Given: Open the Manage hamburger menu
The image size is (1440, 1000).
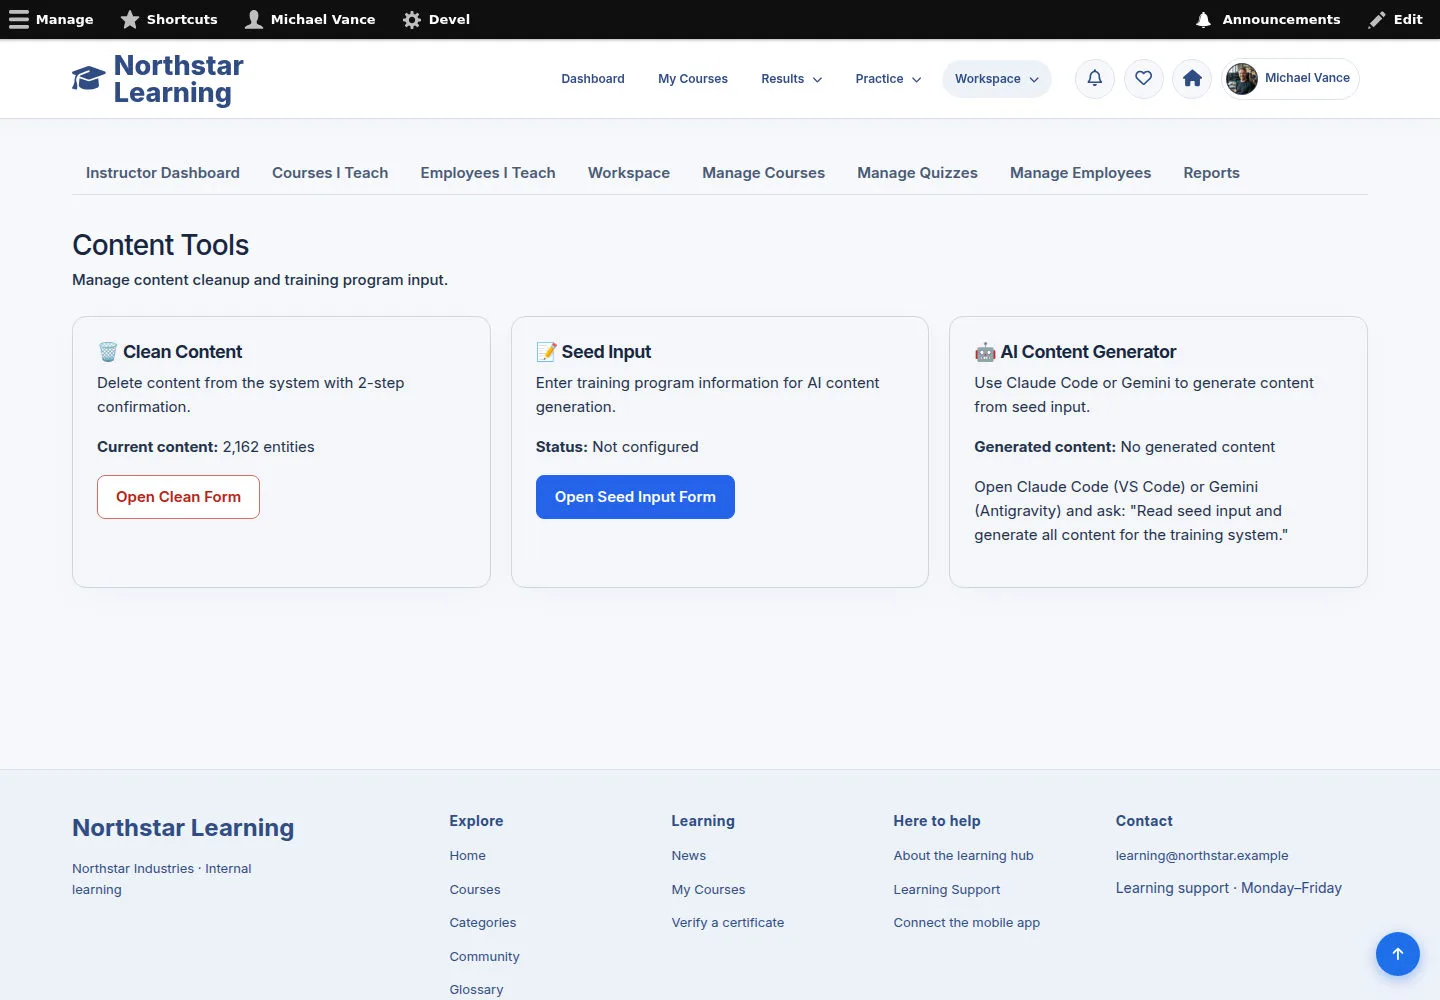Looking at the screenshot, I should [51, 19].
